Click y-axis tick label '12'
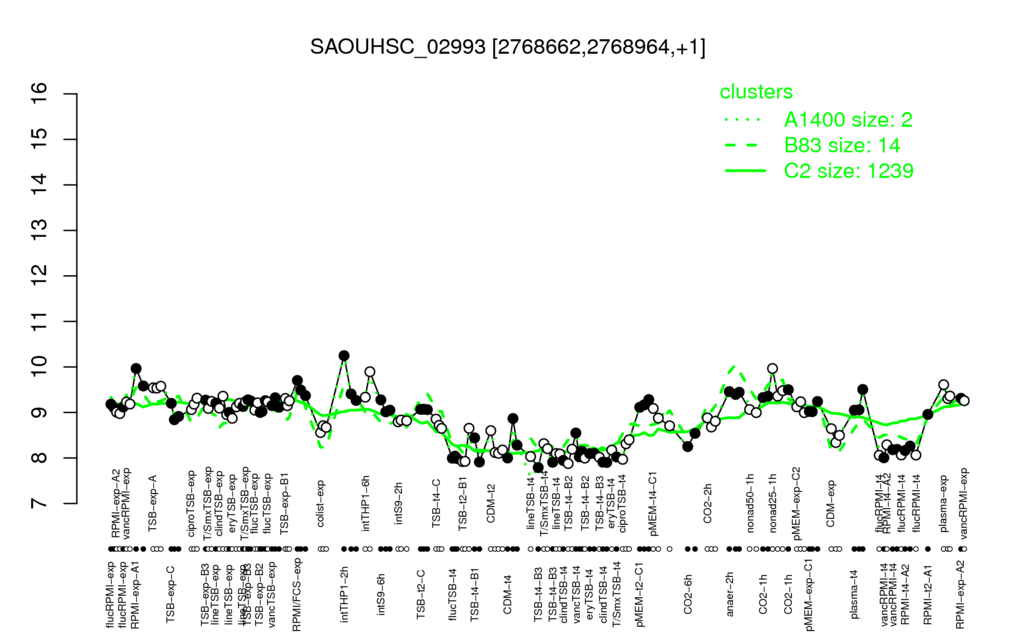The image size is (1024, 640). tap(40, 276)
